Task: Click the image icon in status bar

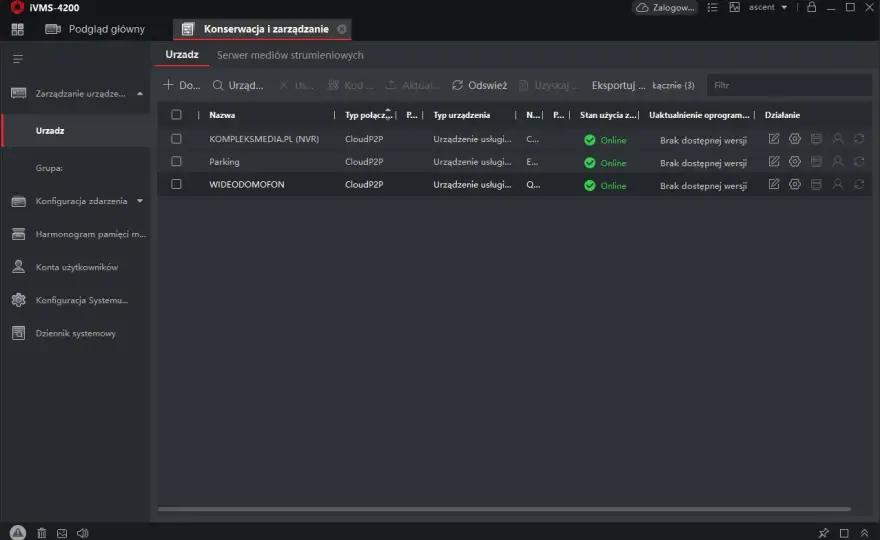Action: click(62, 533)
